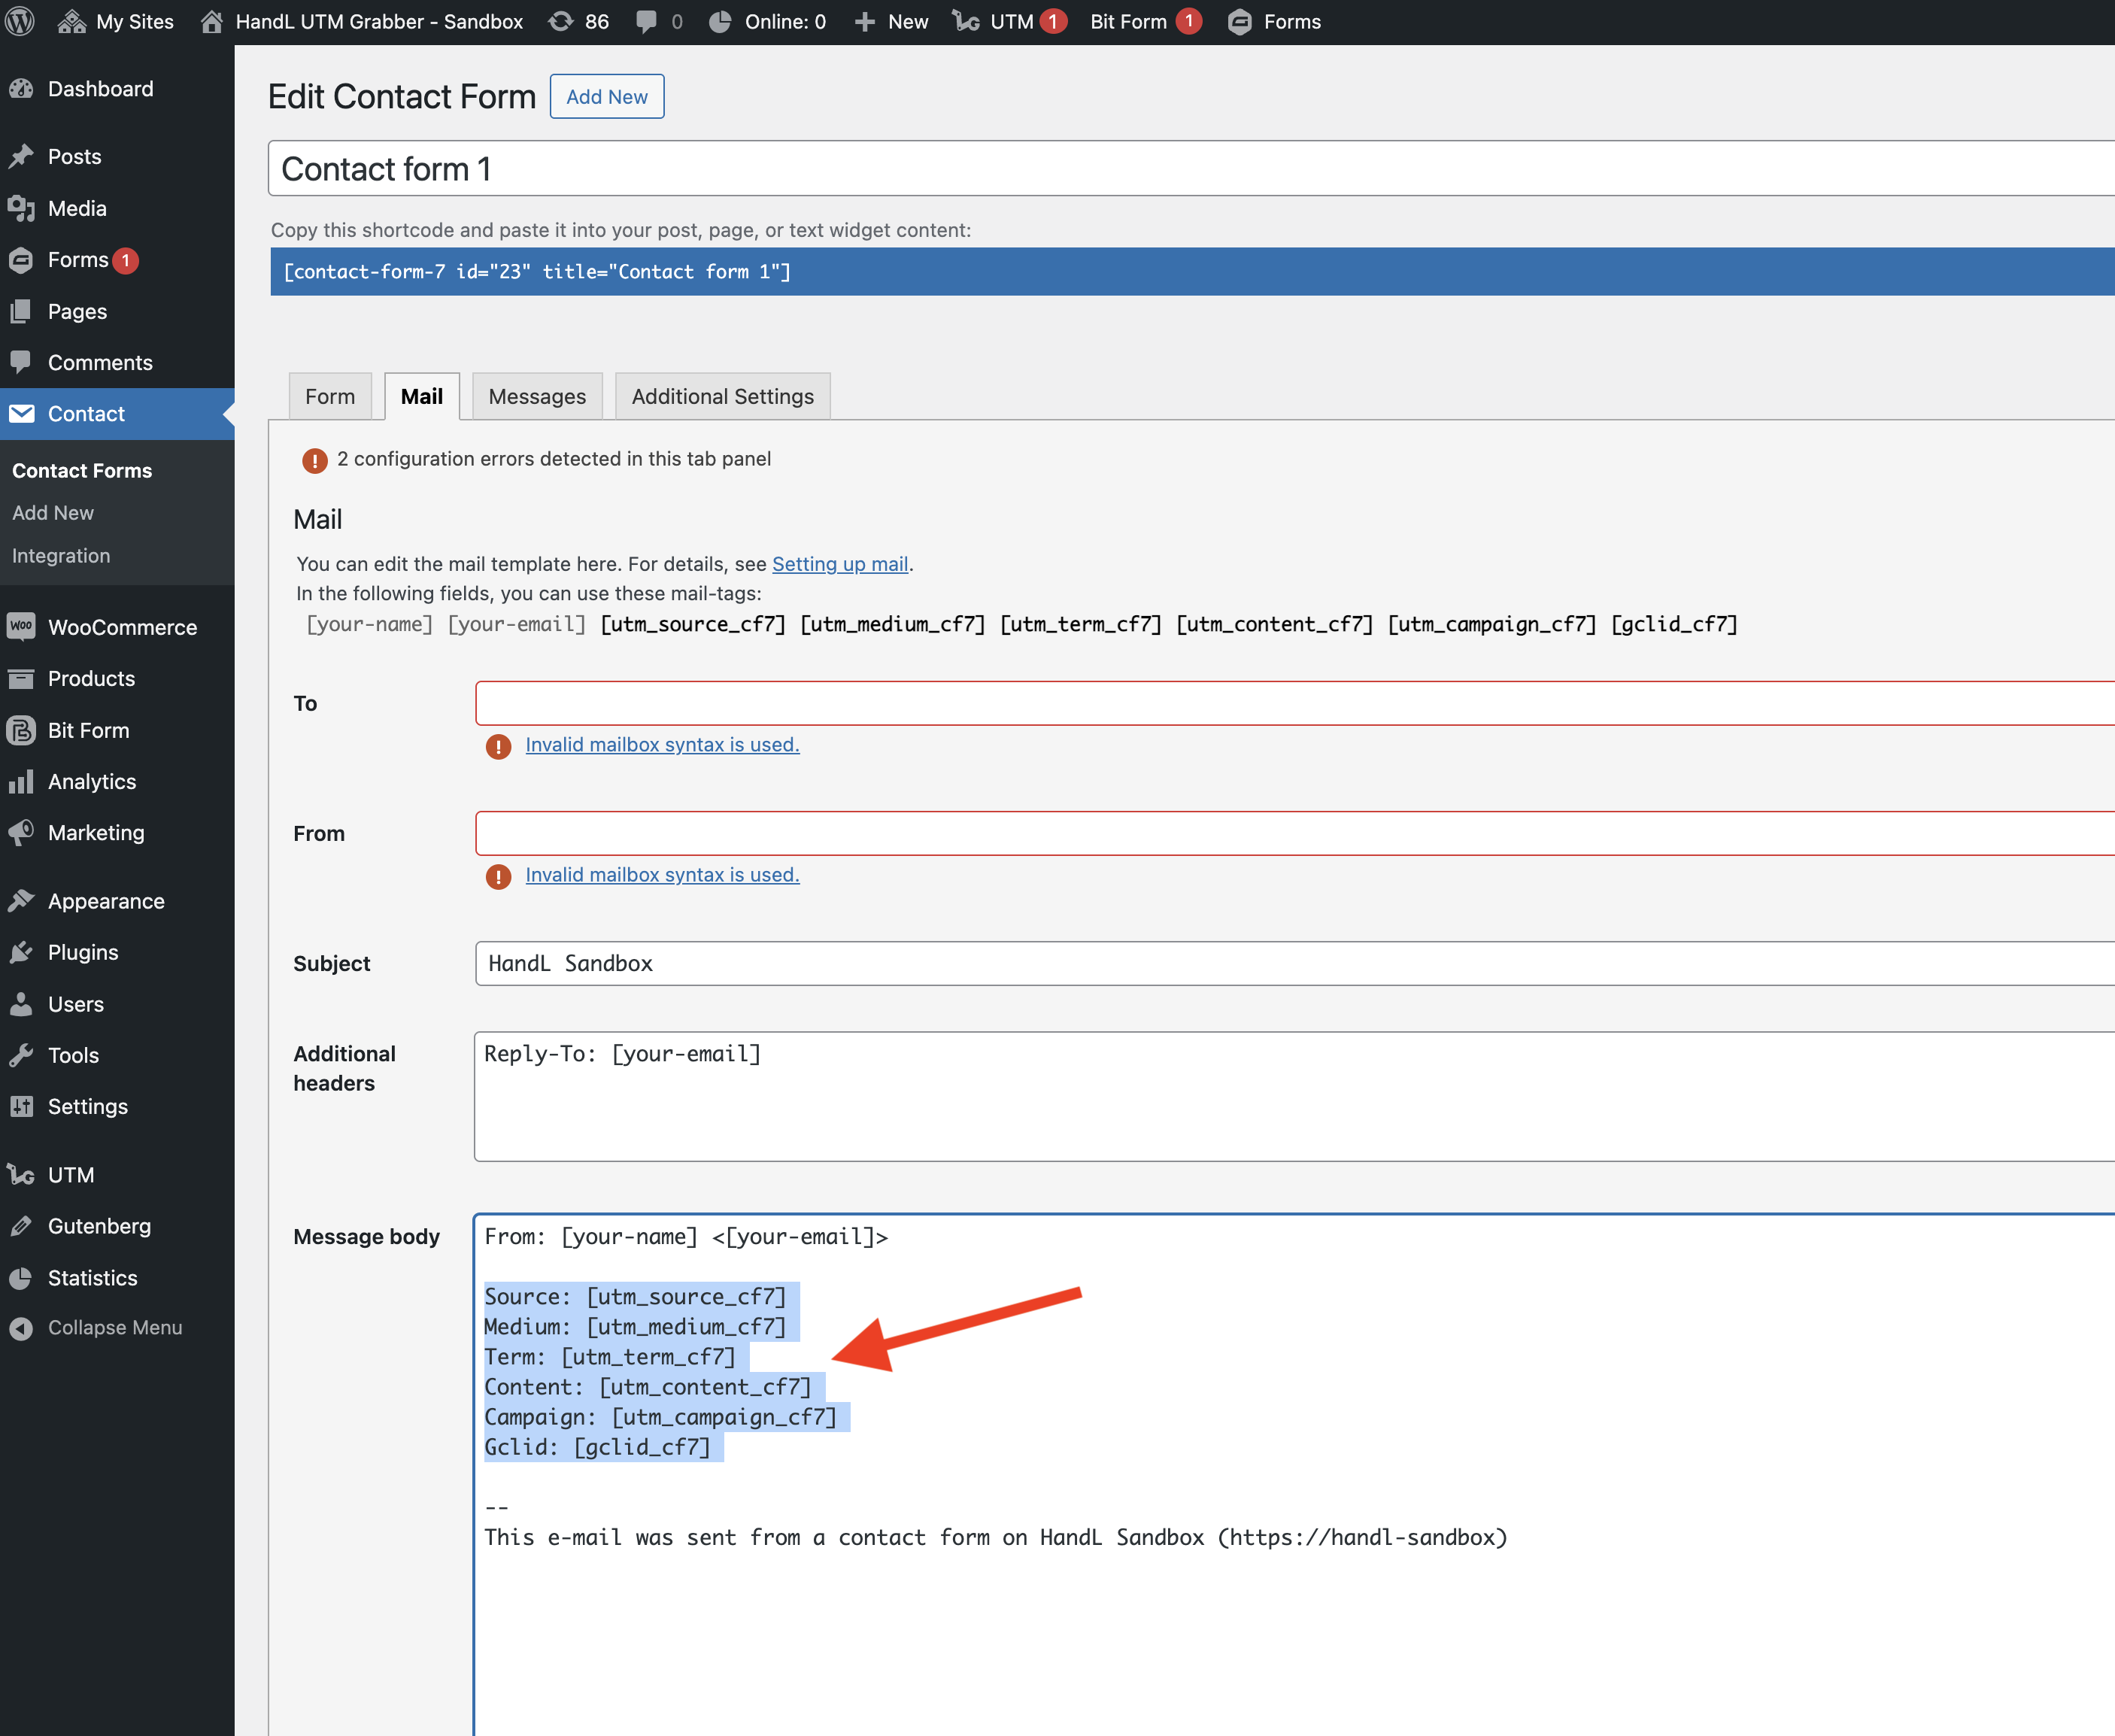Click the [your-name] mail-tag
This screenshot has width=2115, height=1736.
[369, 624]
